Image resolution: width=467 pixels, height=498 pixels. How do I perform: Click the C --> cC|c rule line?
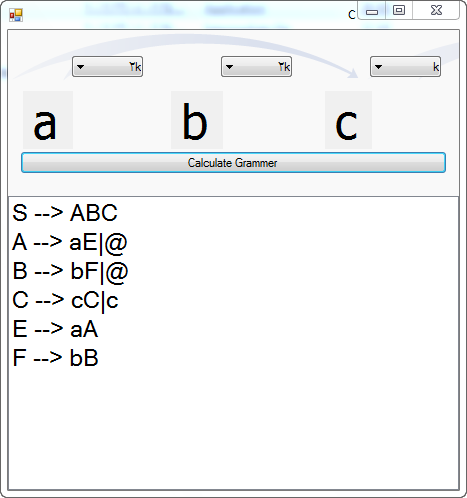click(x=65, y=301)
